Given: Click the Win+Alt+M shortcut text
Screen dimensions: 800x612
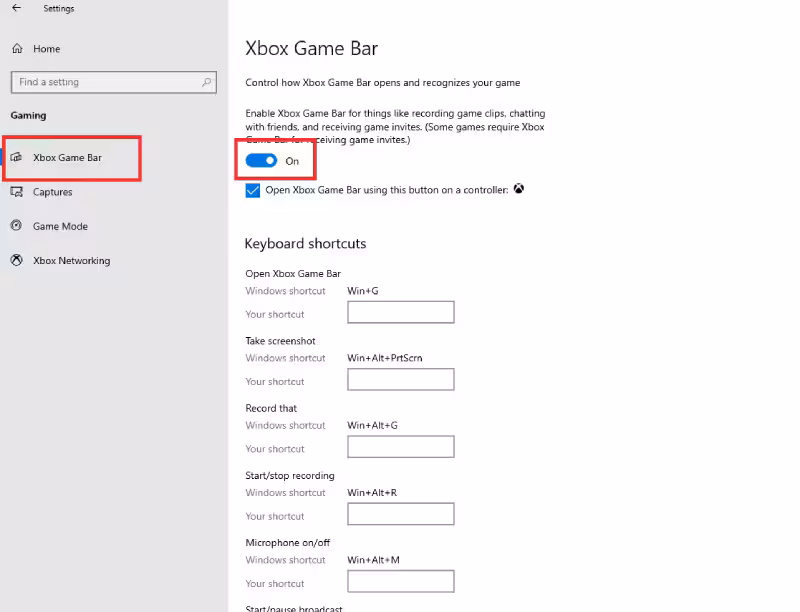Looking at the screenshot, I should click(373, 560).
